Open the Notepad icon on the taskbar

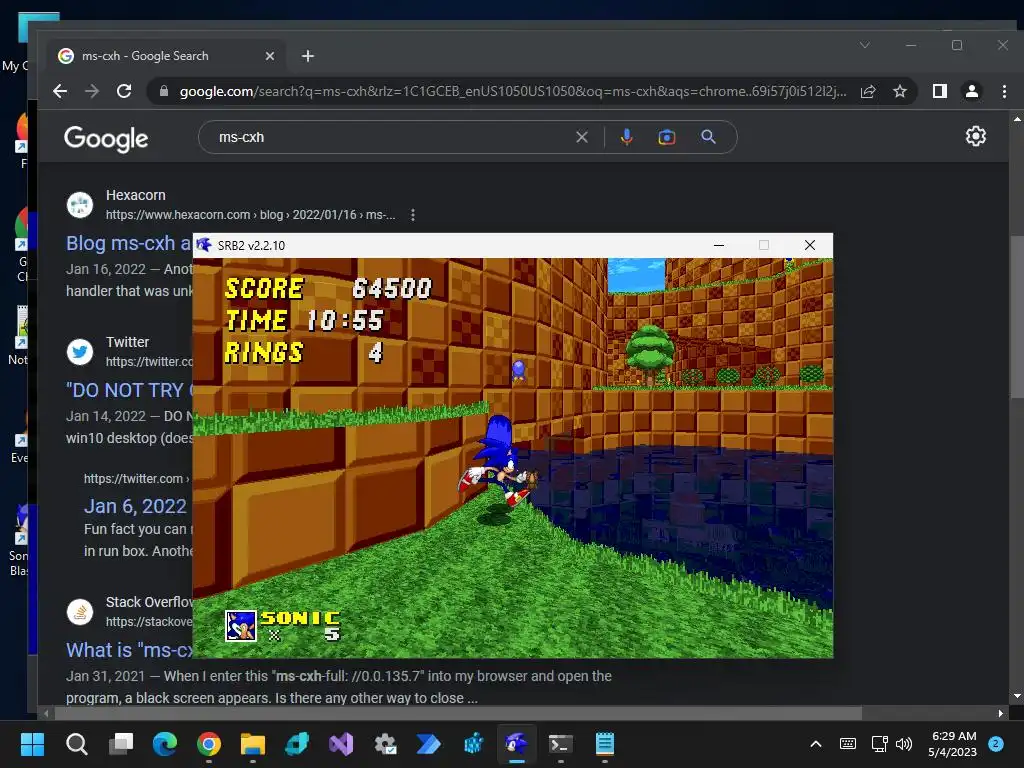(x=605, y=744)
